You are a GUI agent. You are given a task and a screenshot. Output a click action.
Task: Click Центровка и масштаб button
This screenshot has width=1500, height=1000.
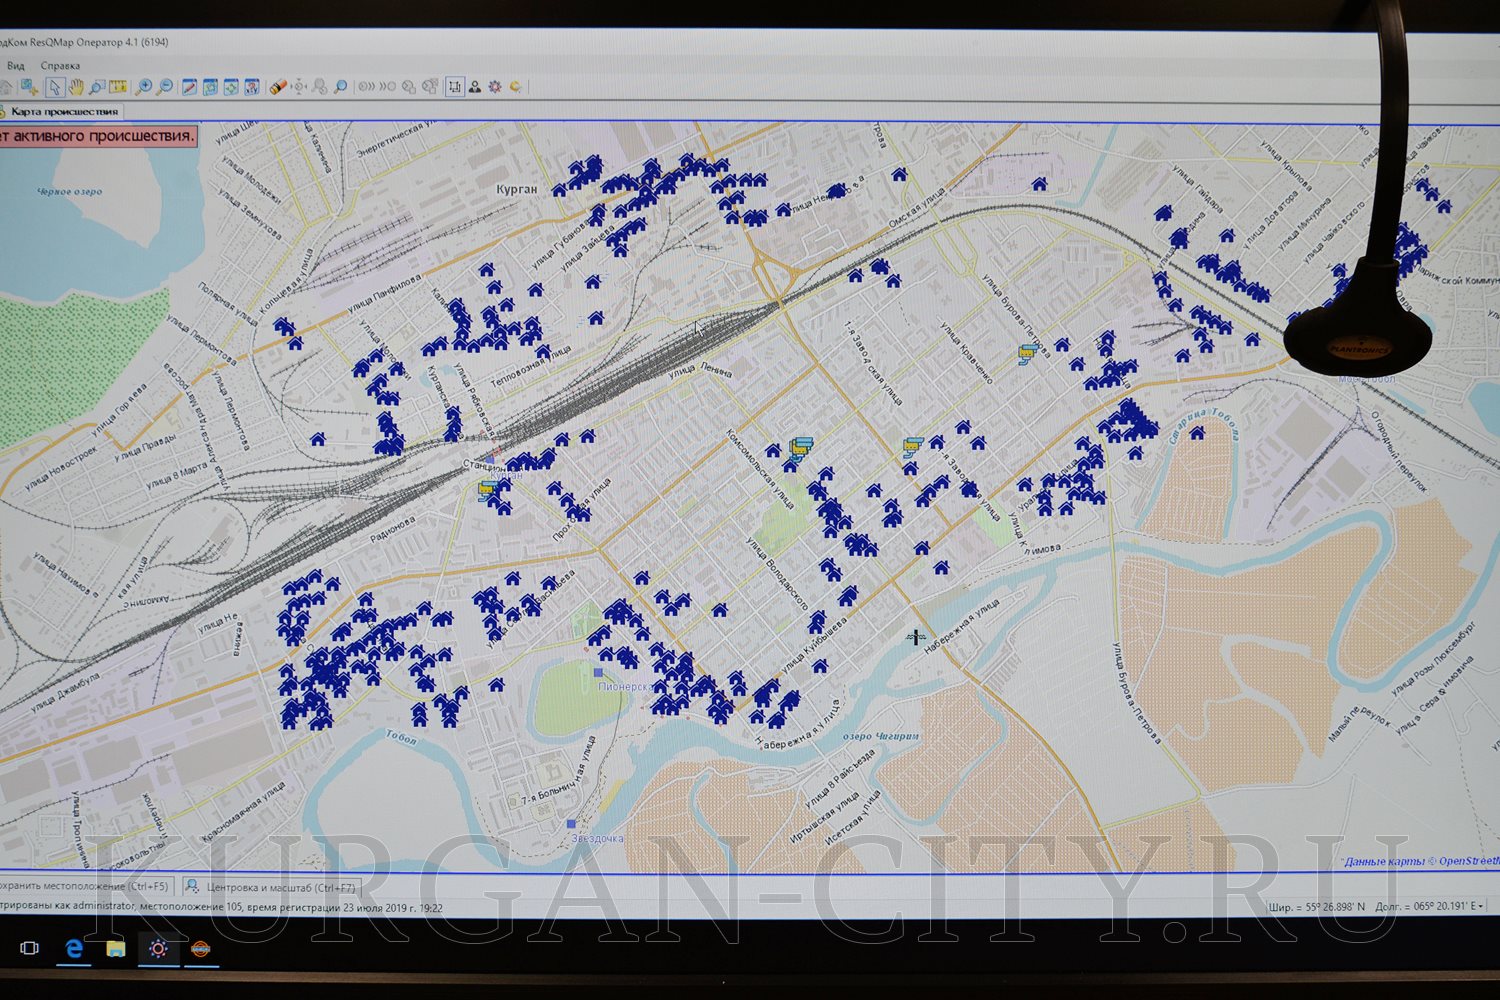tap(270, 887)
